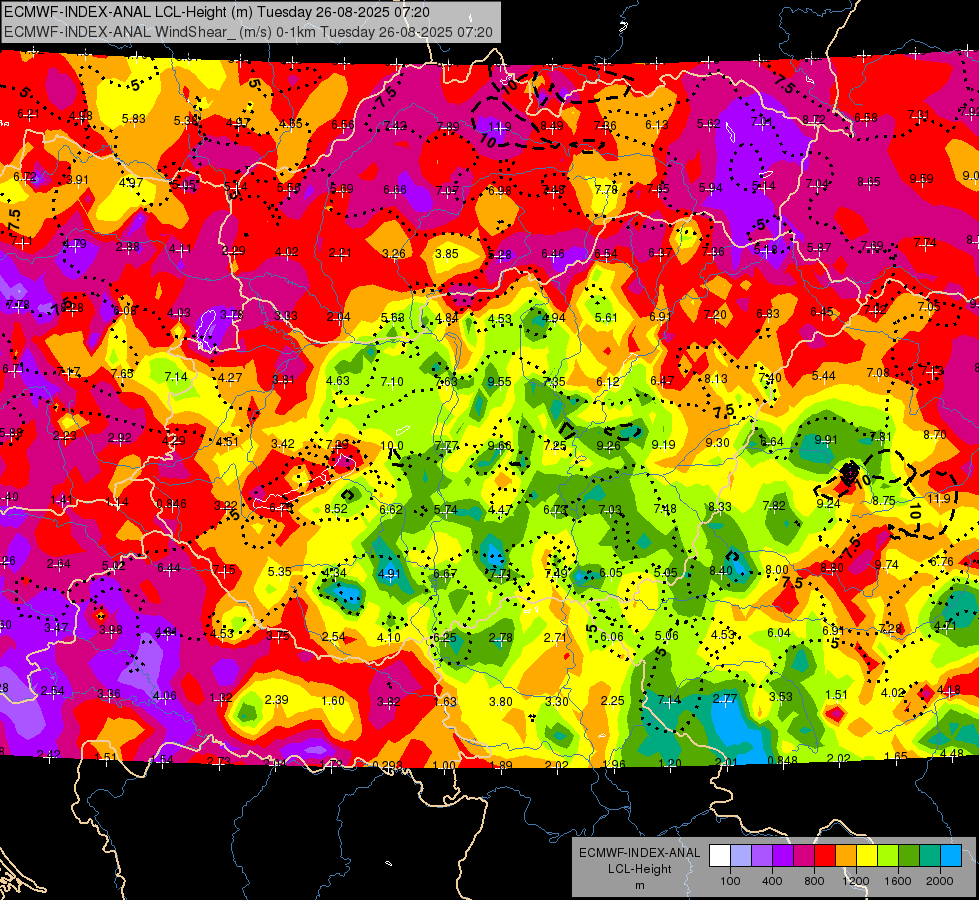979x900 pixels.
Task: Click the map value '3.80'
Action: [x=501, y=702]
